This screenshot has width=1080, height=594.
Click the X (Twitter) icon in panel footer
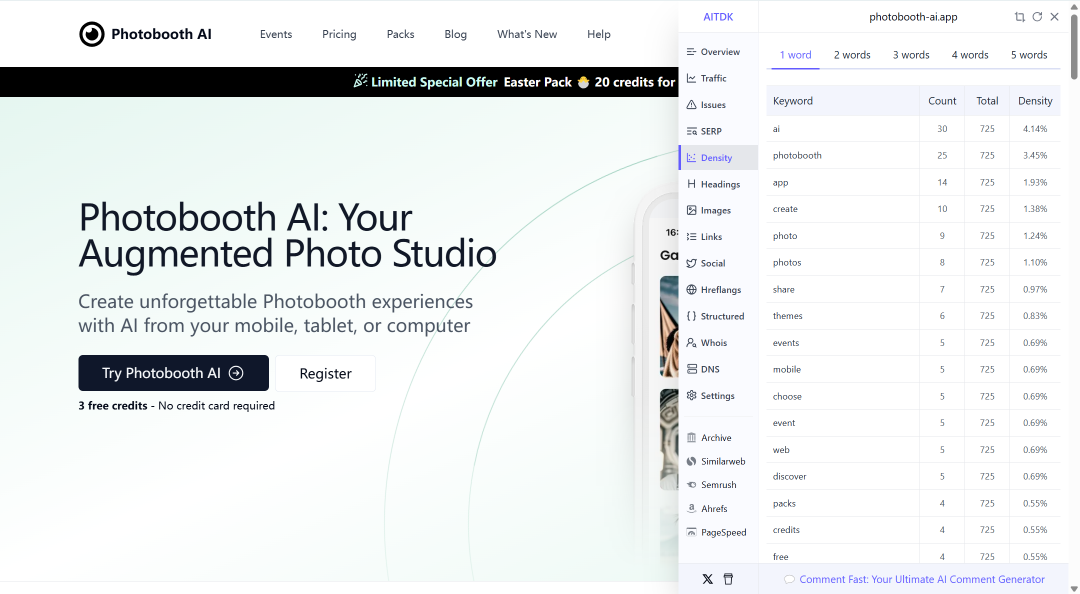707,579
